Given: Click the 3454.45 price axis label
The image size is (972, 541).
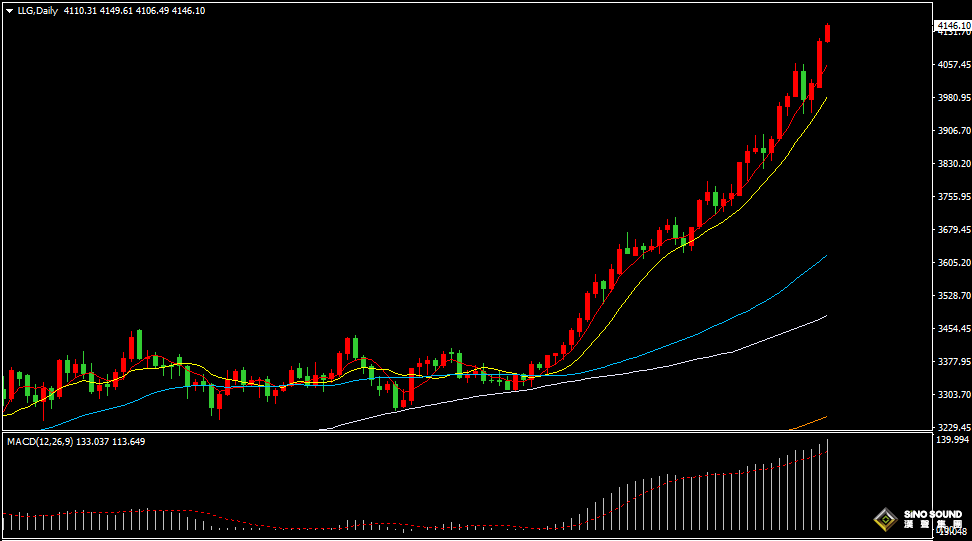Looking at the screenshot, I should [953, 328].
